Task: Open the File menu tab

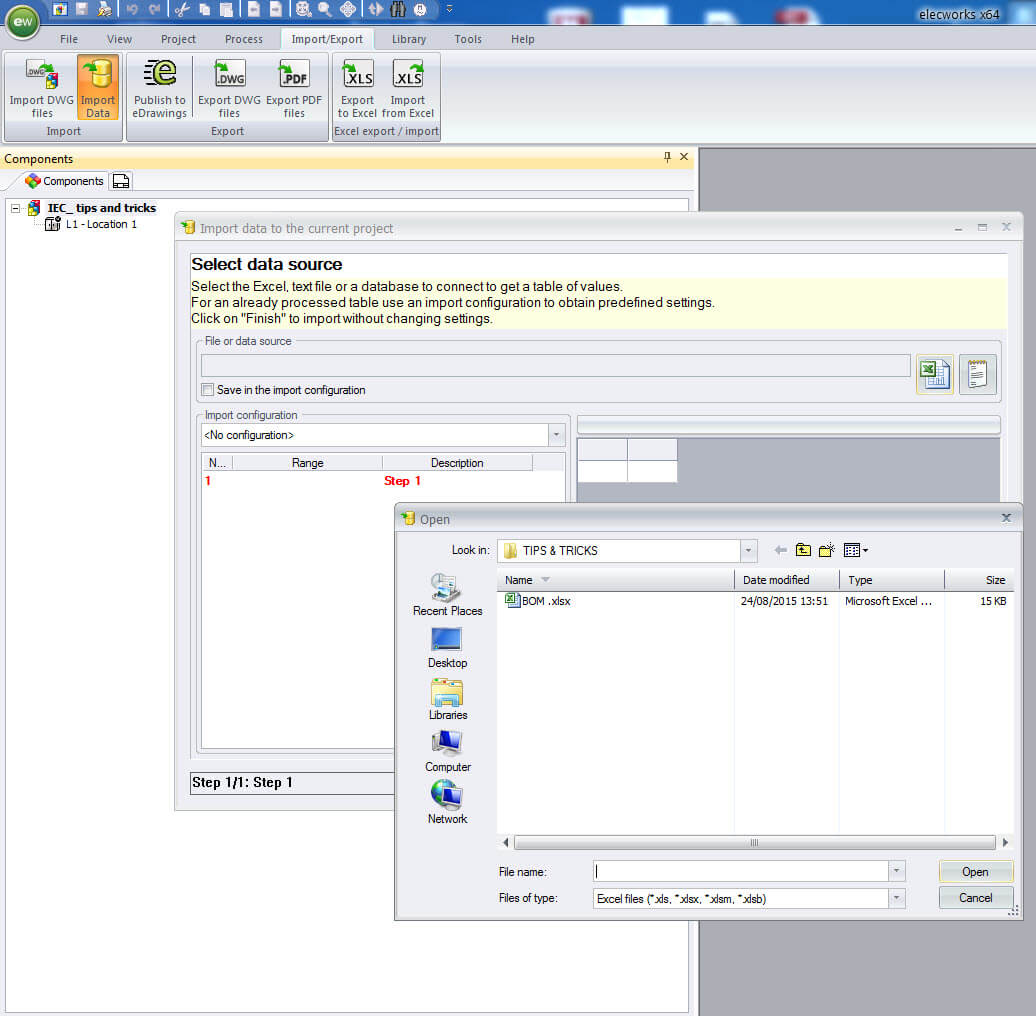Action: [x=69, y=39]
